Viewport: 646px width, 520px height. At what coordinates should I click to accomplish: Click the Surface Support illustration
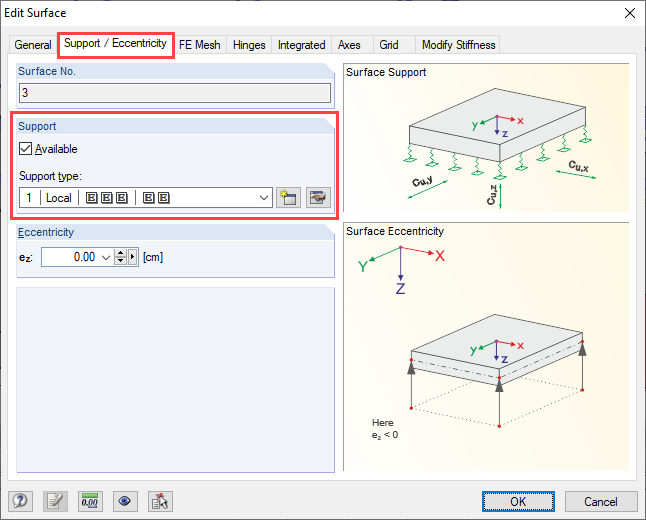486,137
